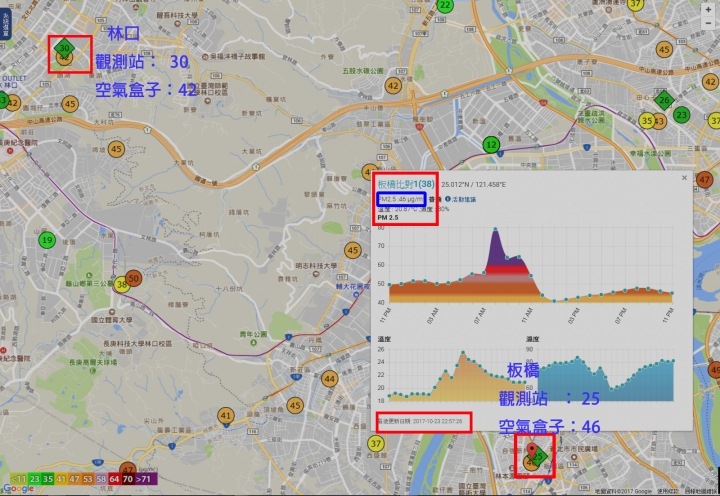Close the 板橋比對1 info popup

(684, 178)
